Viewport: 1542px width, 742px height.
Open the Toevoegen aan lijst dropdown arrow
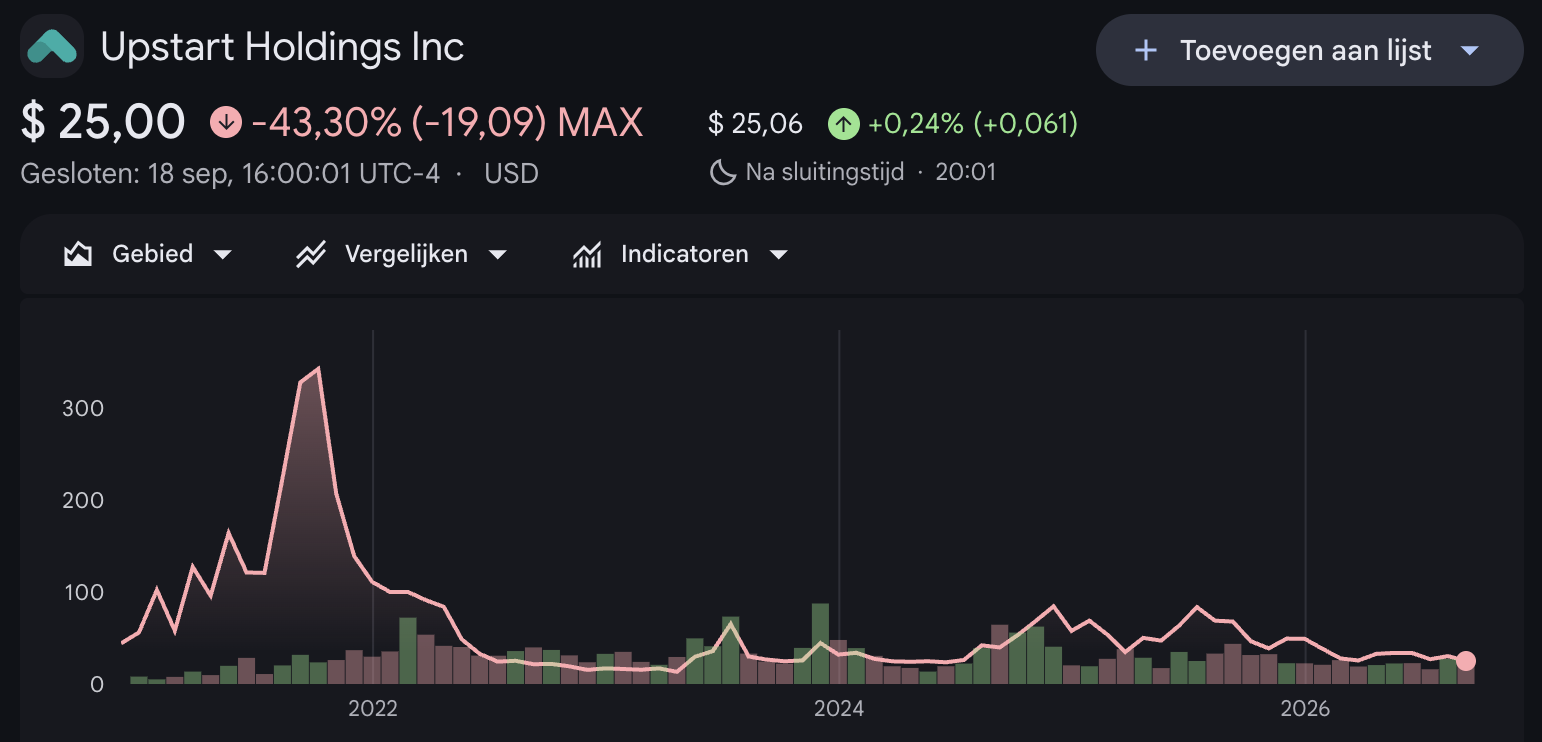click(x=1469, y=50)
